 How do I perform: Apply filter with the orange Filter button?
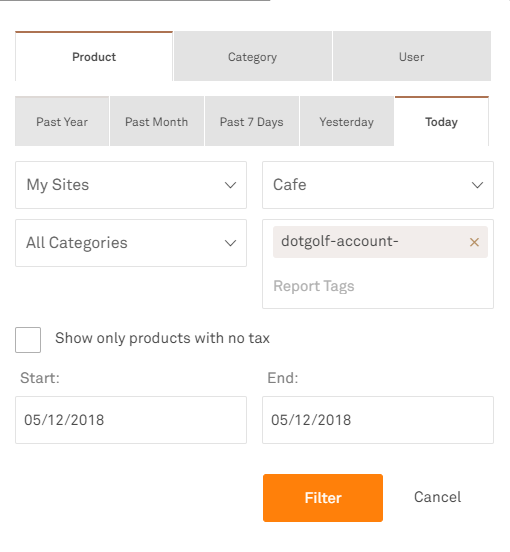[x=323, y=498]
